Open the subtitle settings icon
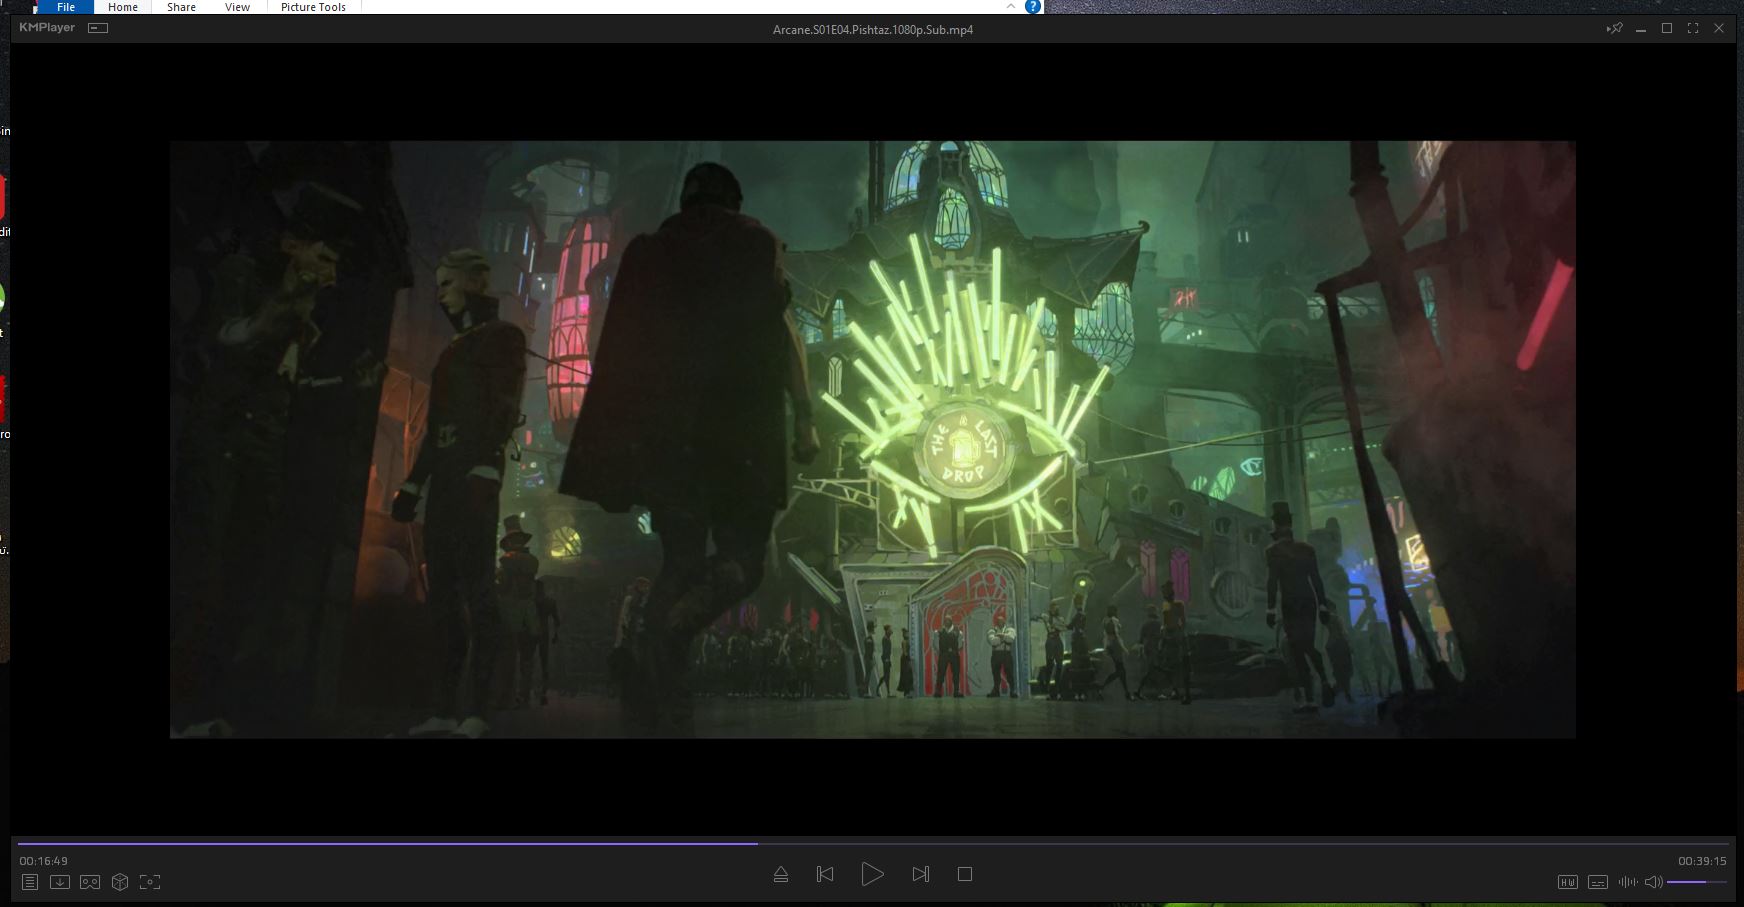Image resolution: width=1744 pixels, height=907 pixels. [x=1598, y=882]
